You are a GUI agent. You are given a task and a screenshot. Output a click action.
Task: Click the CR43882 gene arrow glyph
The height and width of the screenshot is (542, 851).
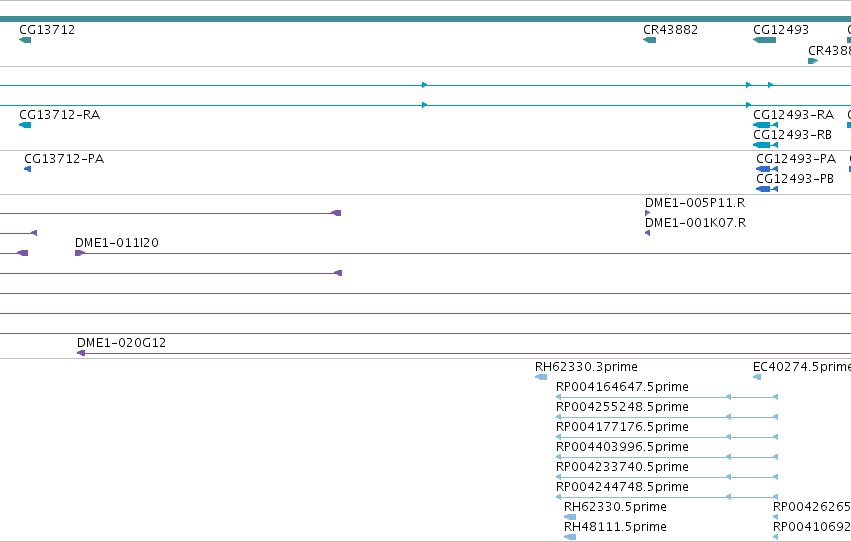(650, 40)
